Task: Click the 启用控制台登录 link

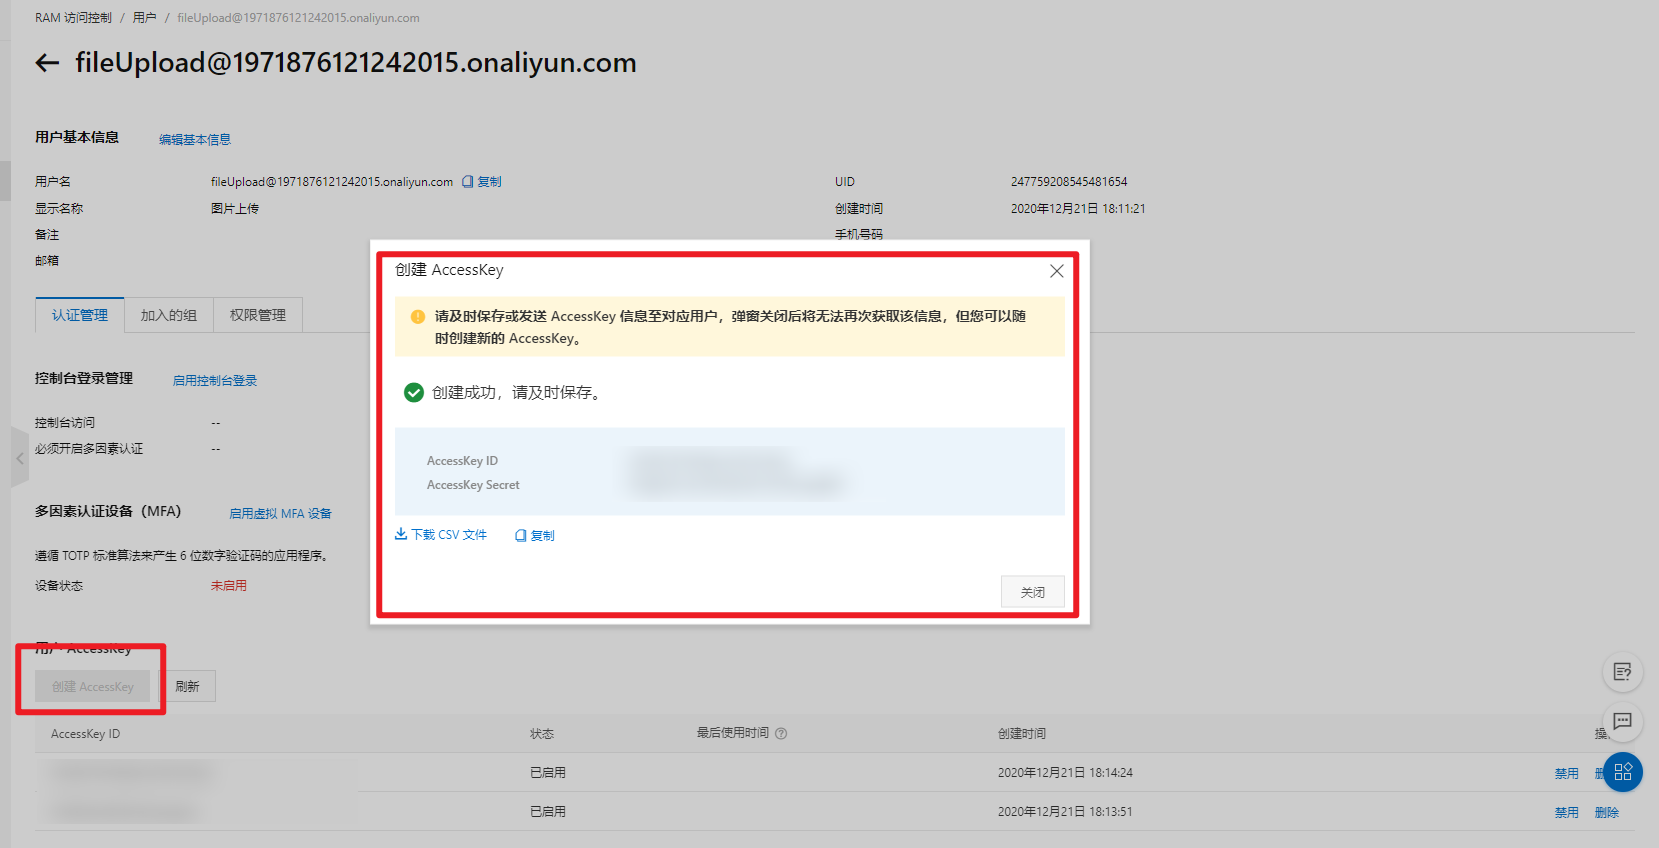Action: click(215, 380)
